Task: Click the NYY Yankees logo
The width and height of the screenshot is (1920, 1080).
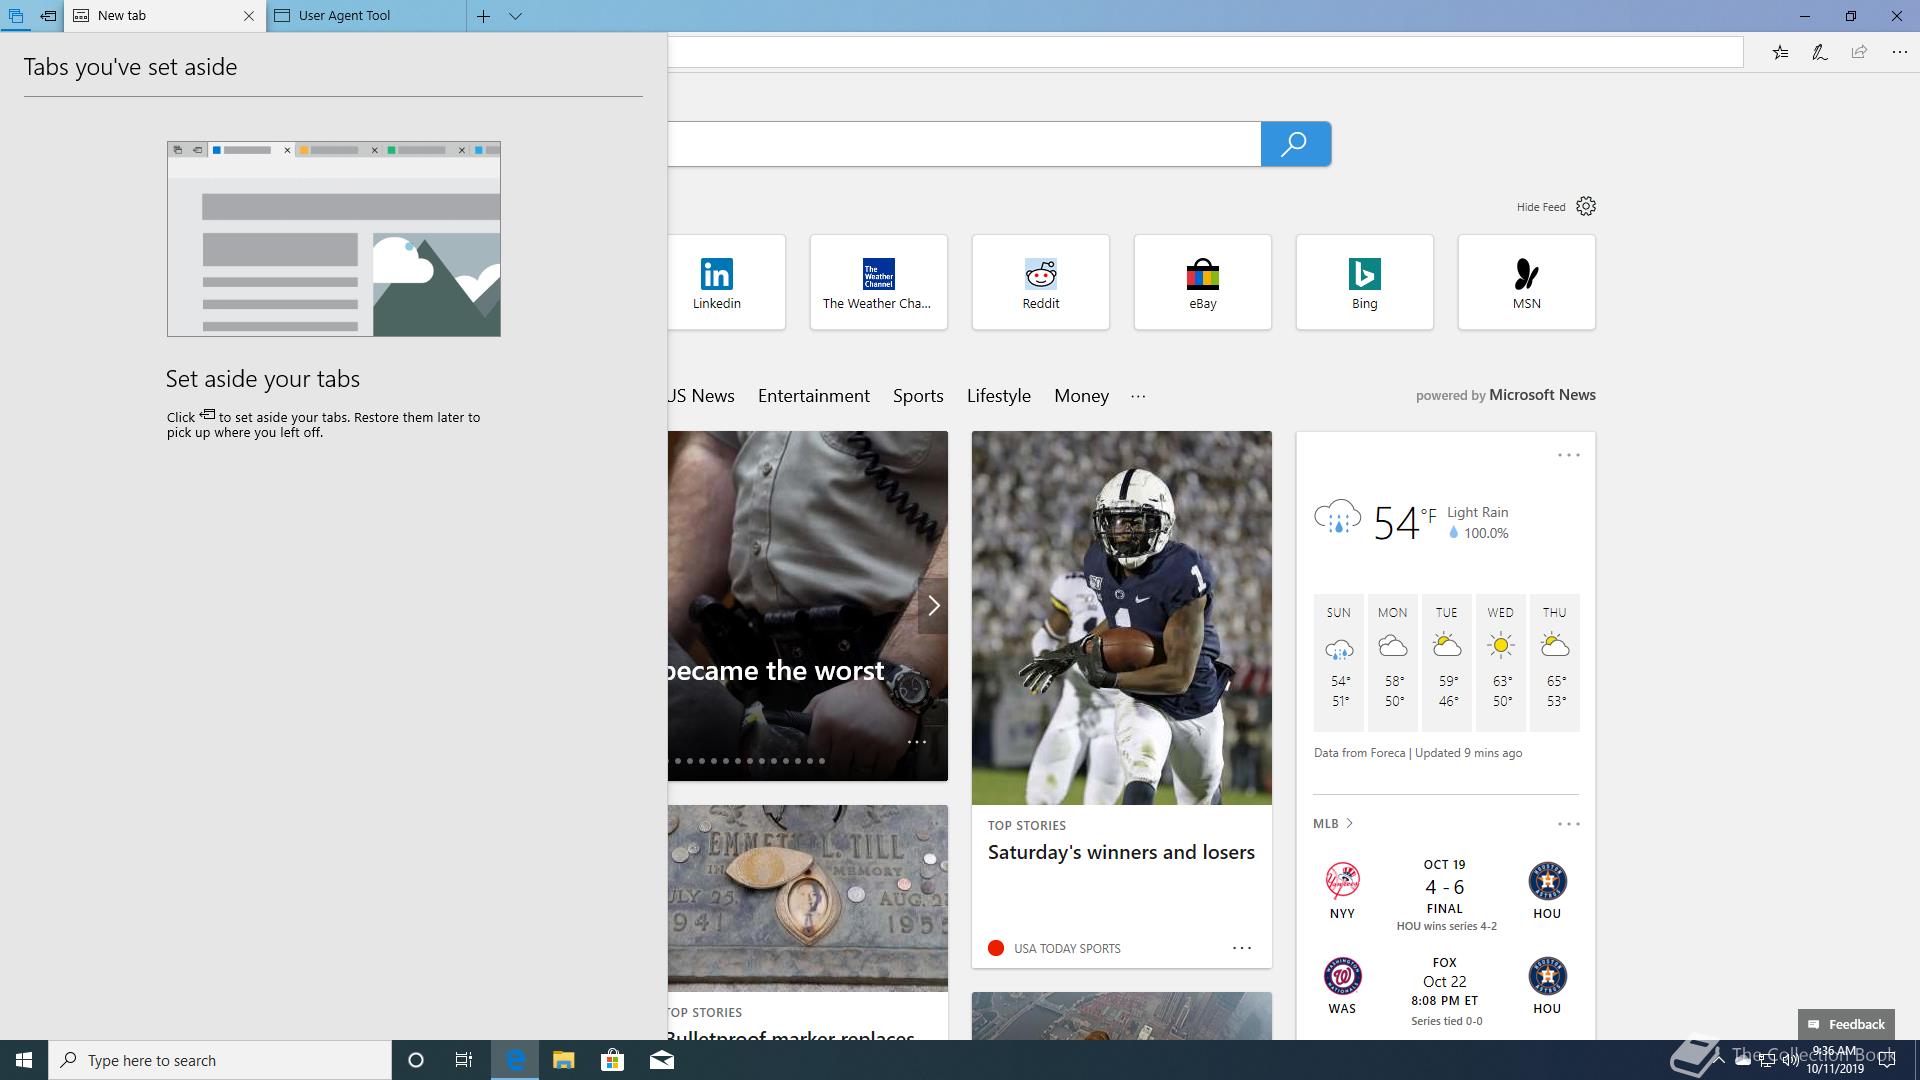Action: coord(1342,881)
